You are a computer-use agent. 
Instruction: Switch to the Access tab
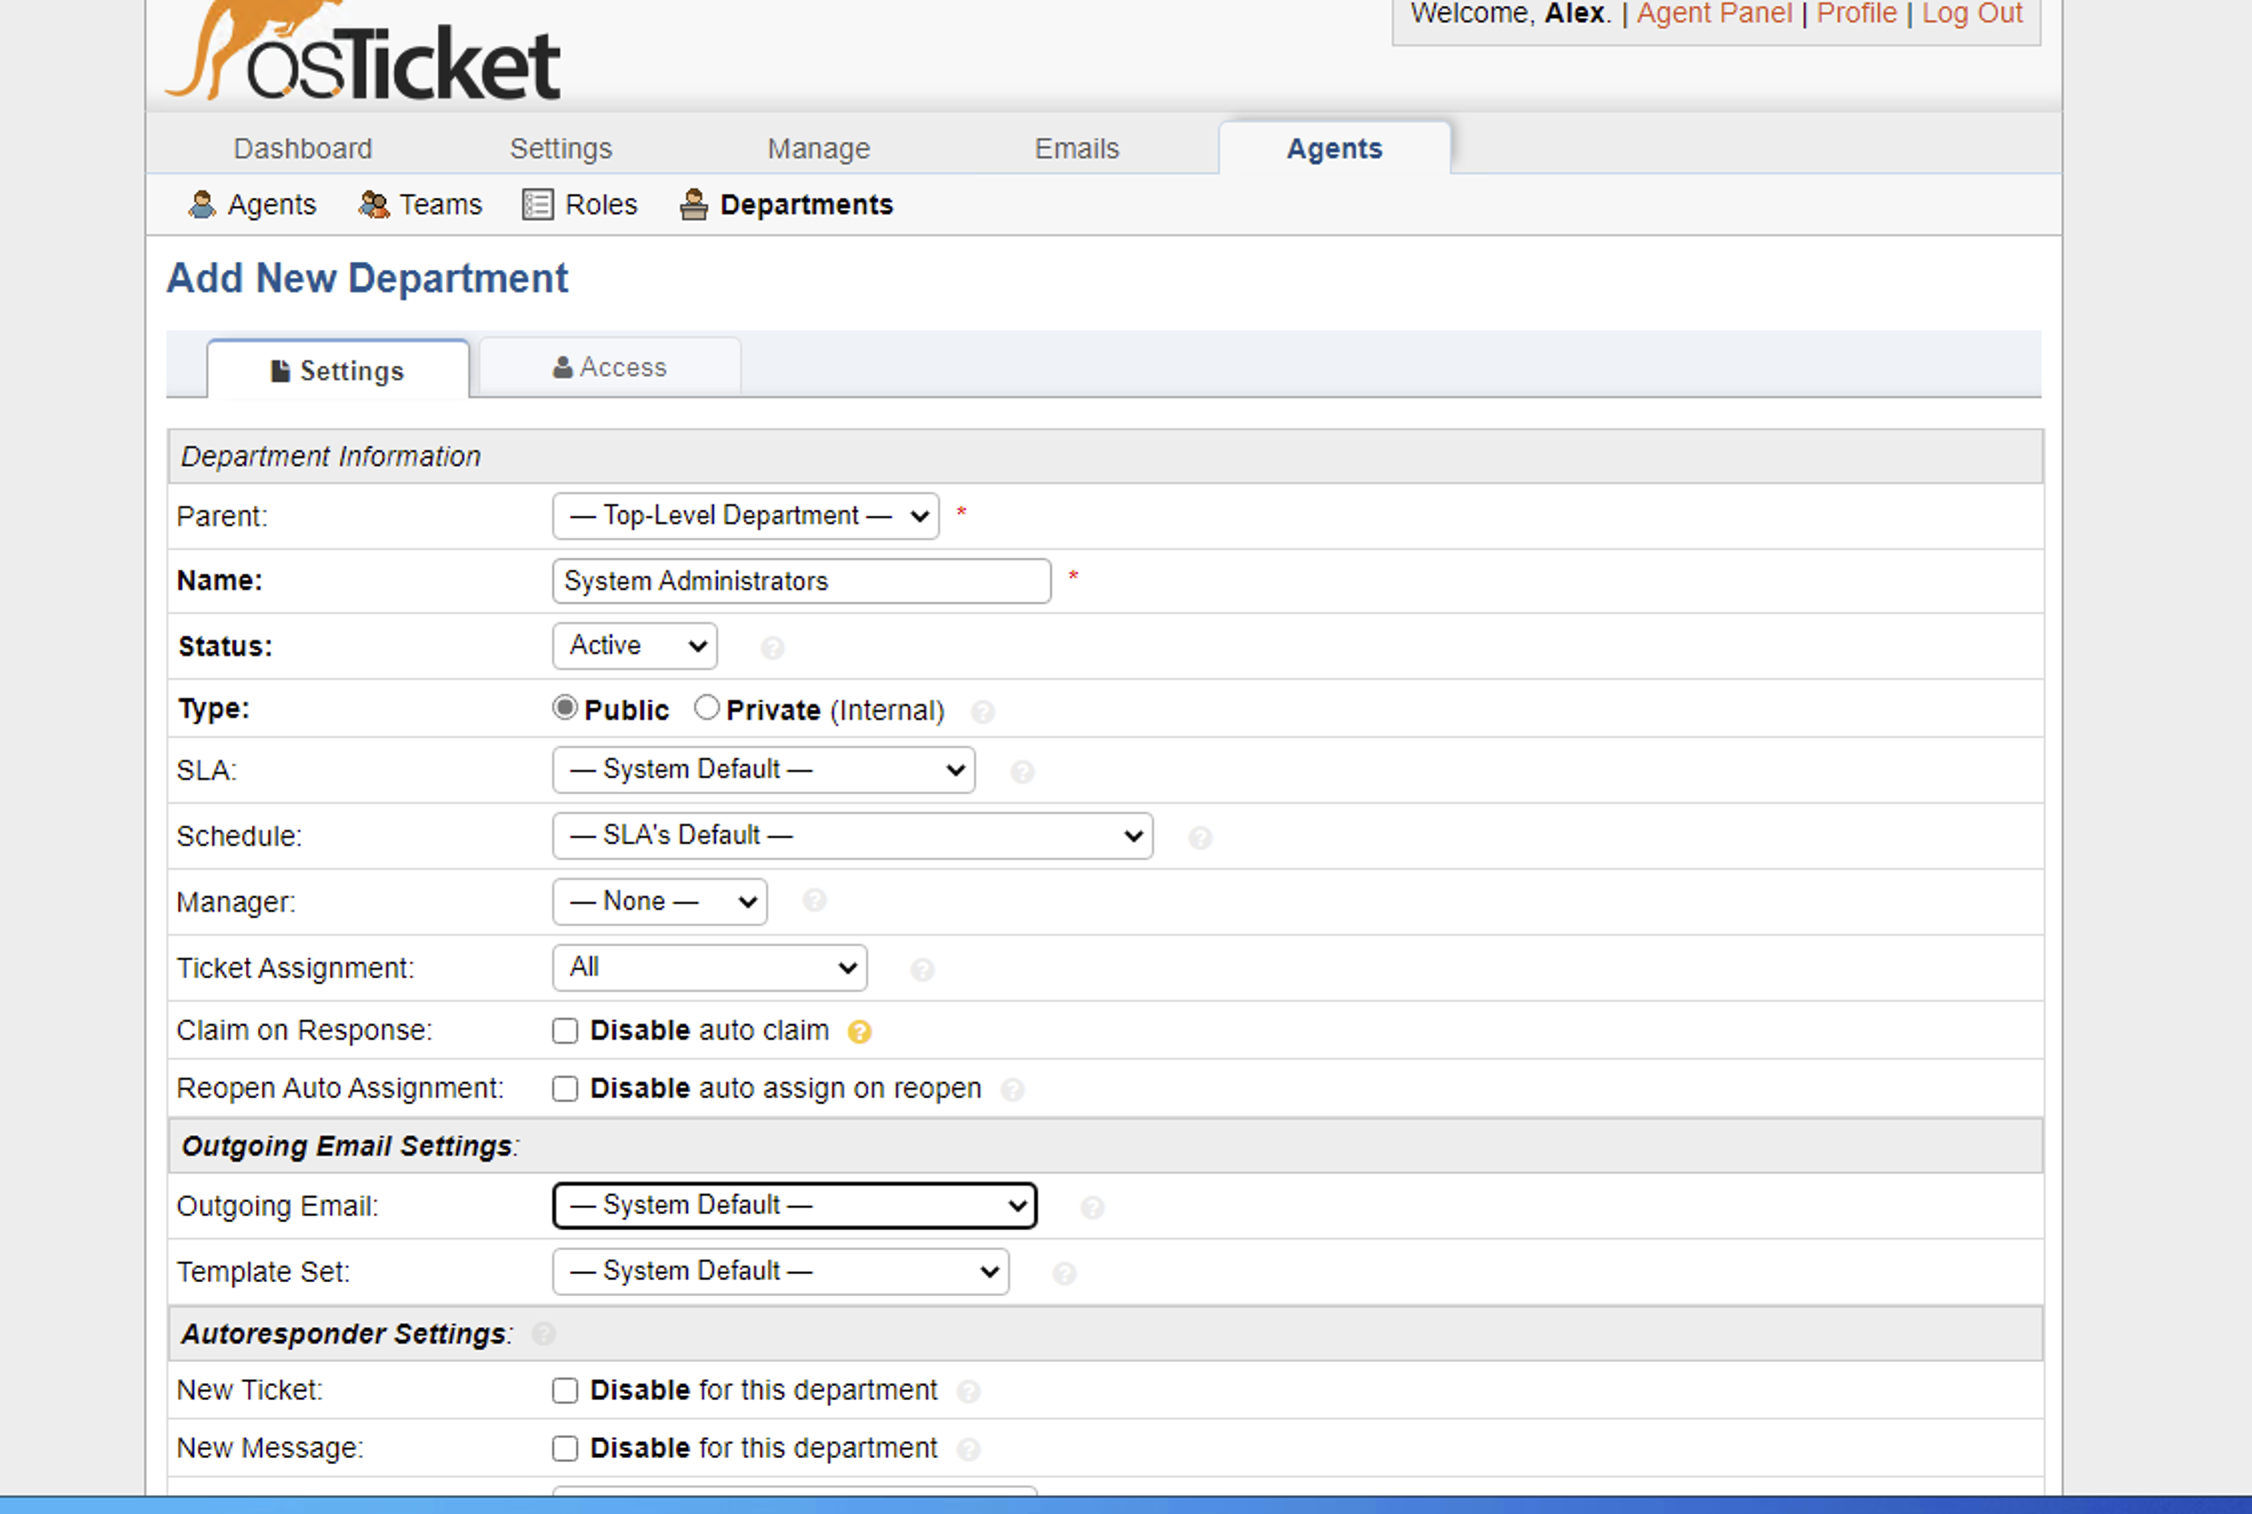coord(609,368)
